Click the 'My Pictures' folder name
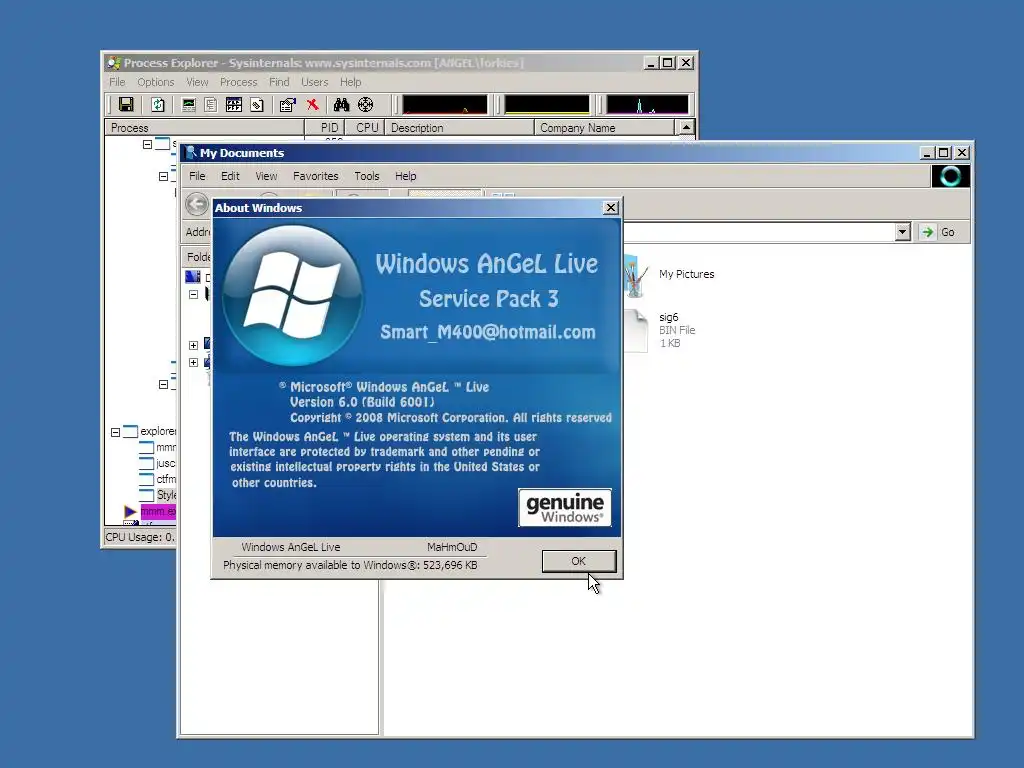The height and width of the screenshot is (768, 1024). point(686,274)
